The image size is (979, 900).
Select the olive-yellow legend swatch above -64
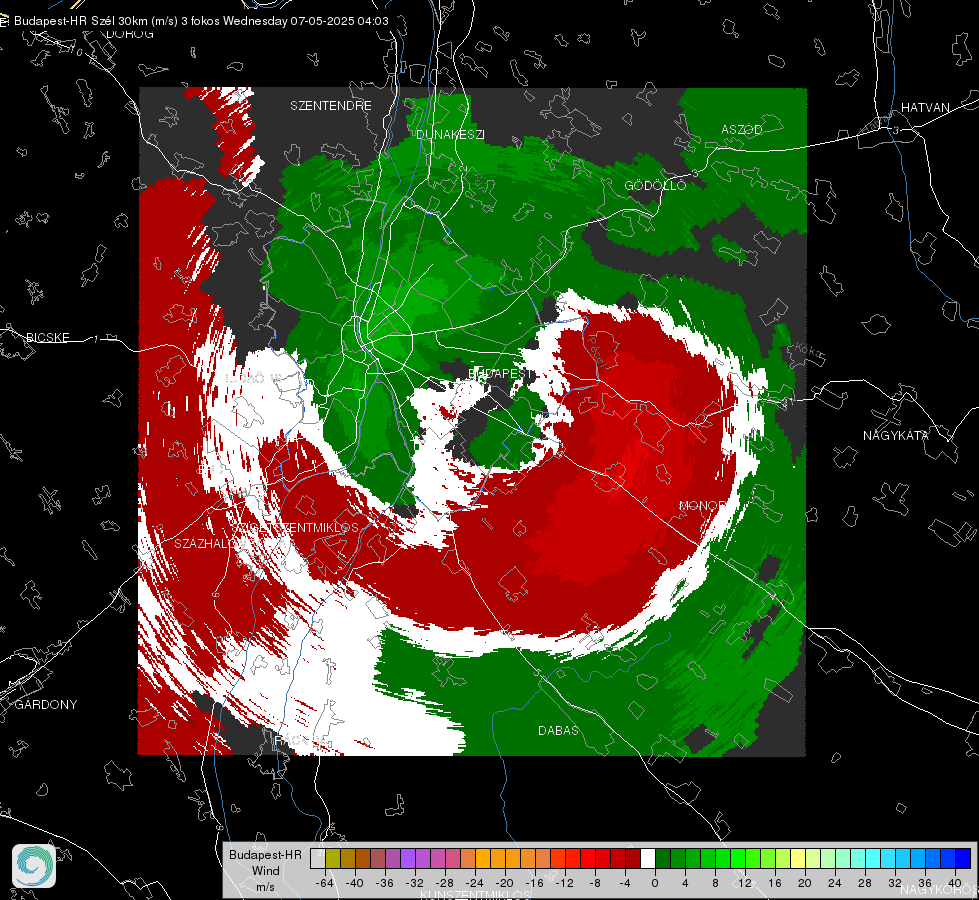333,858
